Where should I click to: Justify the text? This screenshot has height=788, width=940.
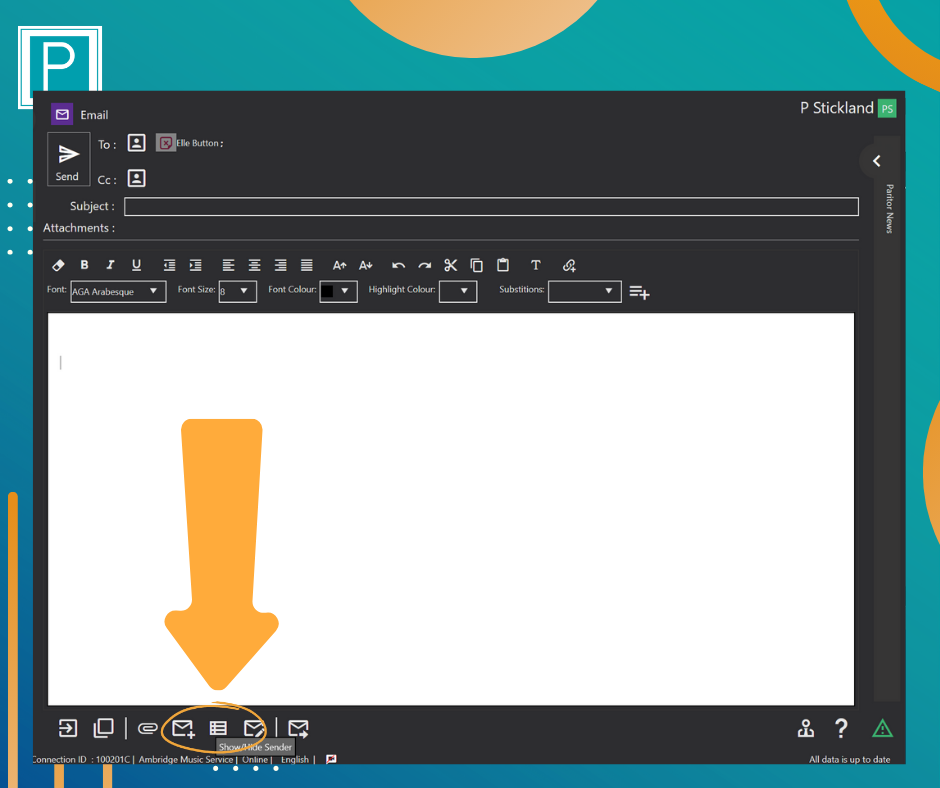click(x=307, y=265)
